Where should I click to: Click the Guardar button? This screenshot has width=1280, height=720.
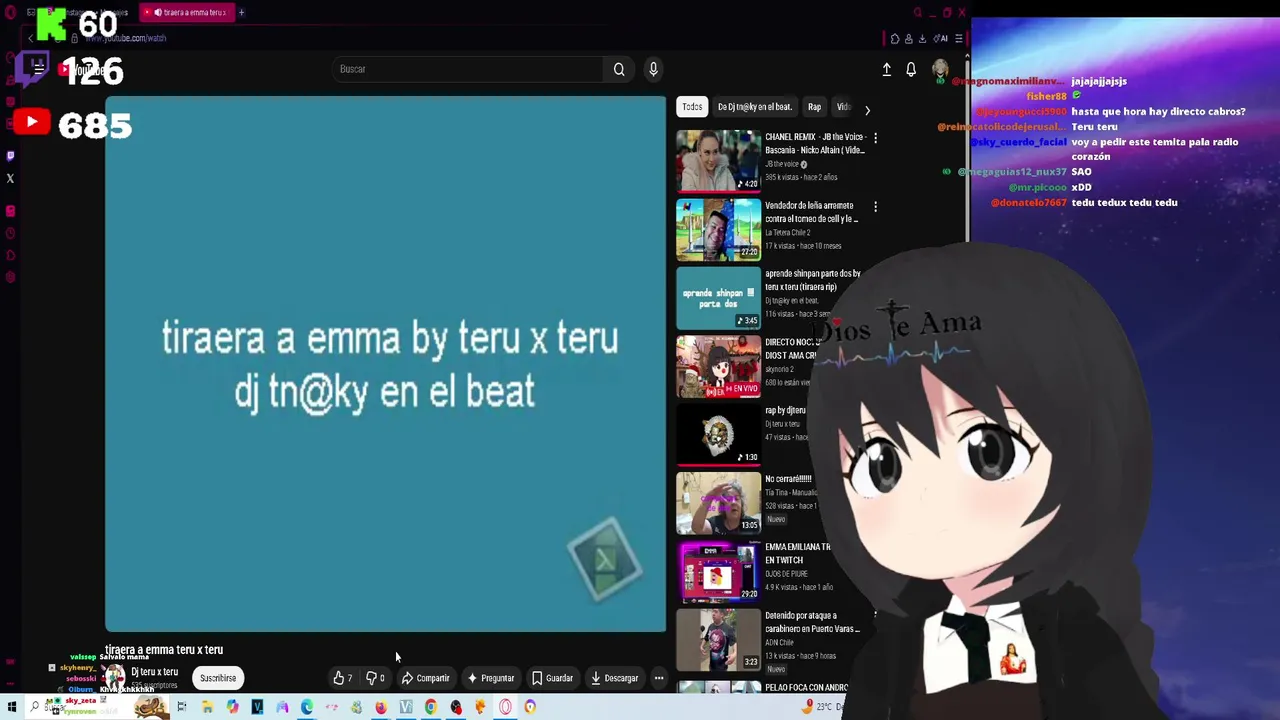point(552,678)
